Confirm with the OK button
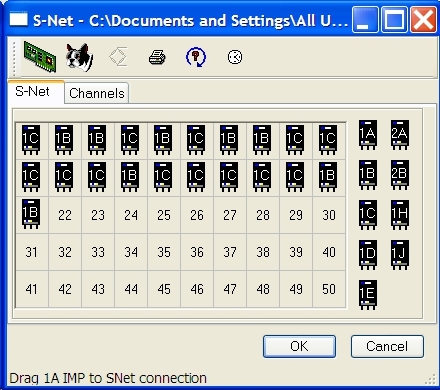This screenshot has width=440, height=390. click(x=299, y=346)
